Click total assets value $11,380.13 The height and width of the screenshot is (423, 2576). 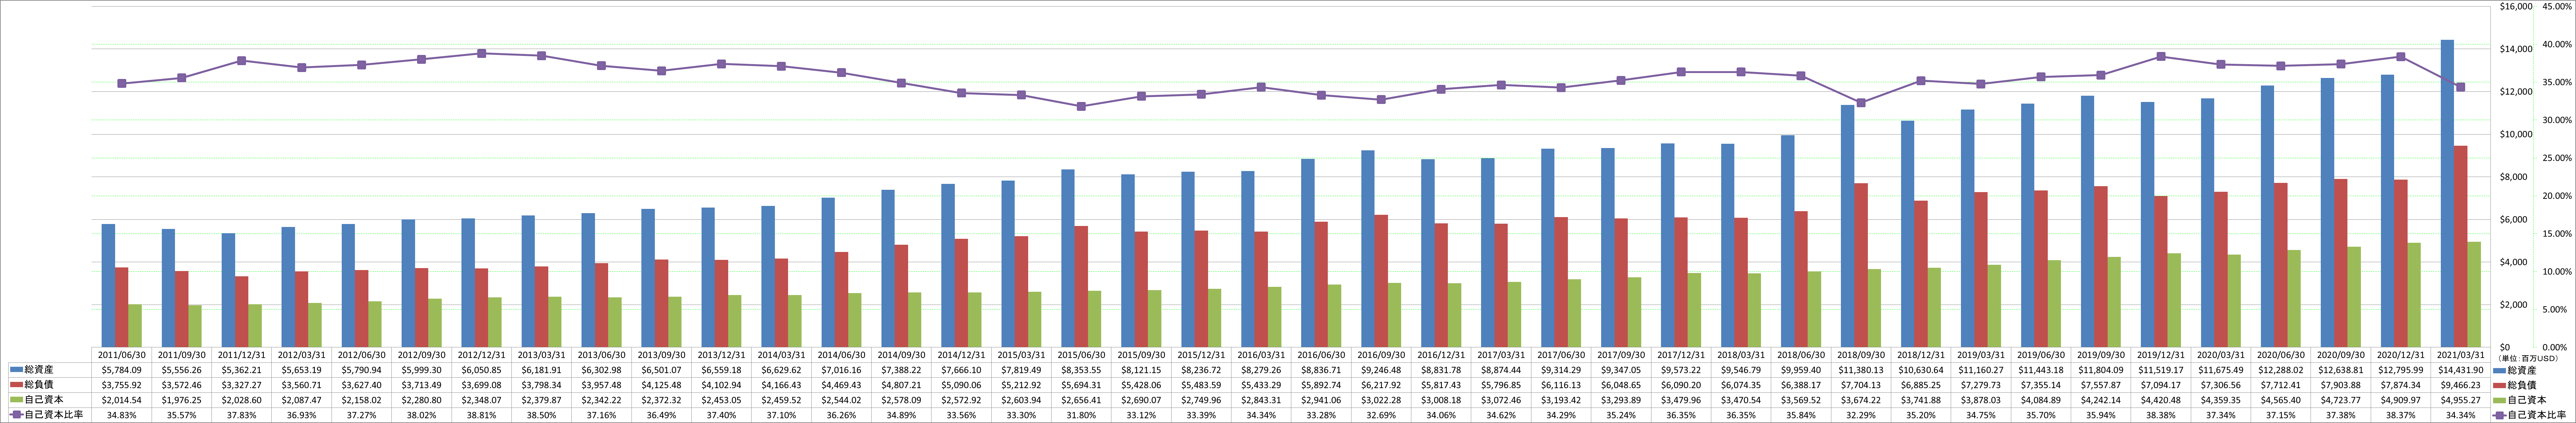click(1861, 370)
